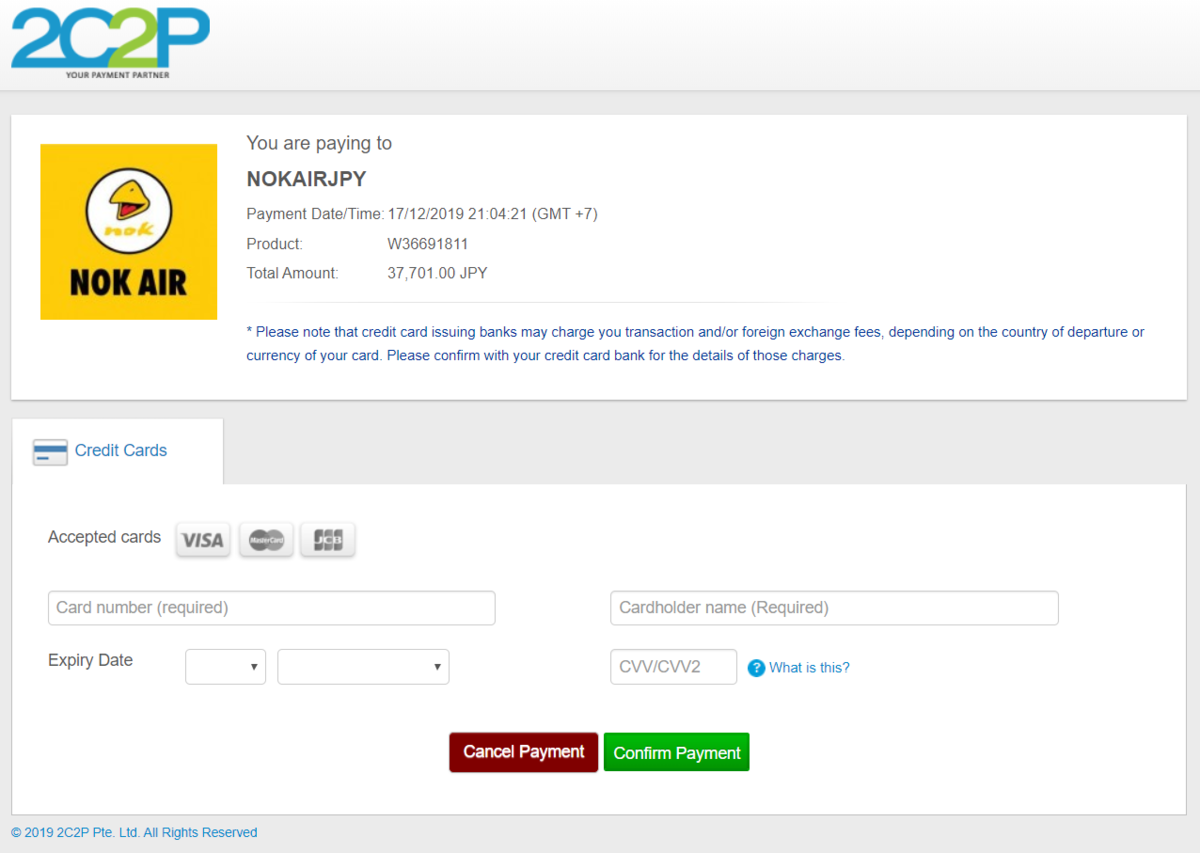Screen dimensions: 1200x853
Task: Click the Cancel Payment button
Action: pyautogui.click(x=524, y=752)
